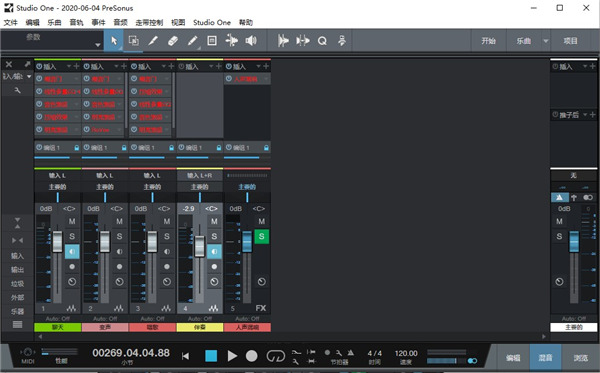This screenshot has width=600, height=373.
Task: Toggle the switch beside the transport output meter
Action: coord(472,361)
